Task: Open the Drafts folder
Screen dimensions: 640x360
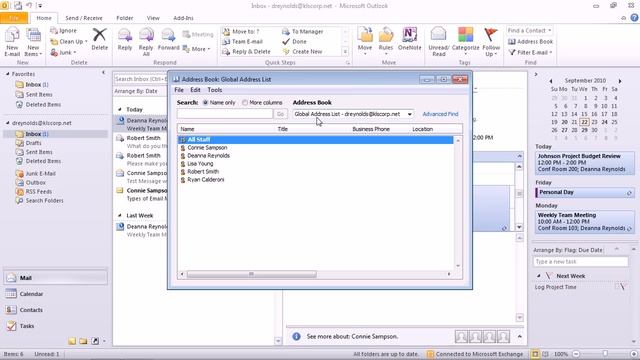Action: [33, 143]
